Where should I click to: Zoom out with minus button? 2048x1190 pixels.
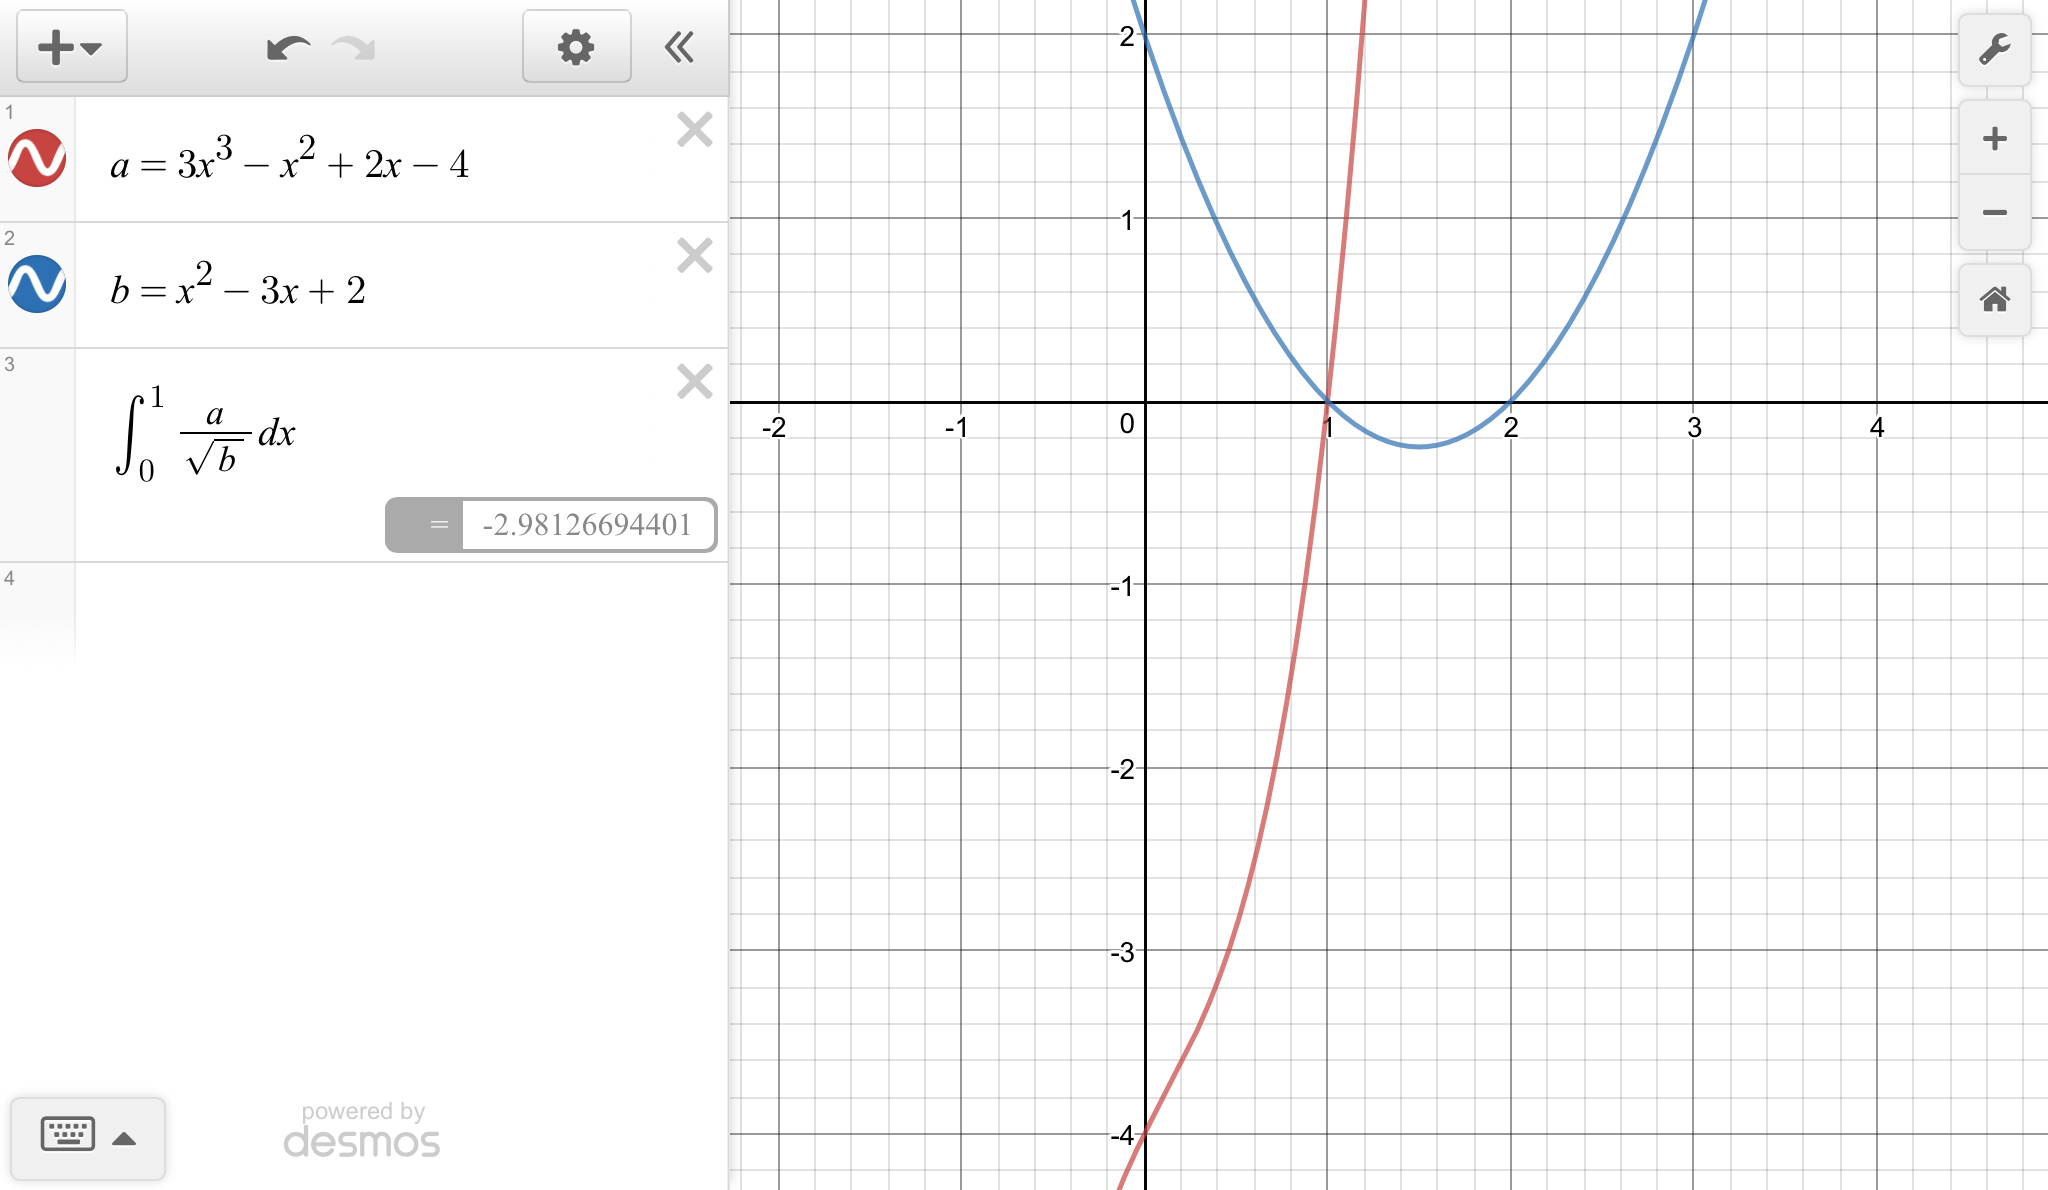(1994, 212)
